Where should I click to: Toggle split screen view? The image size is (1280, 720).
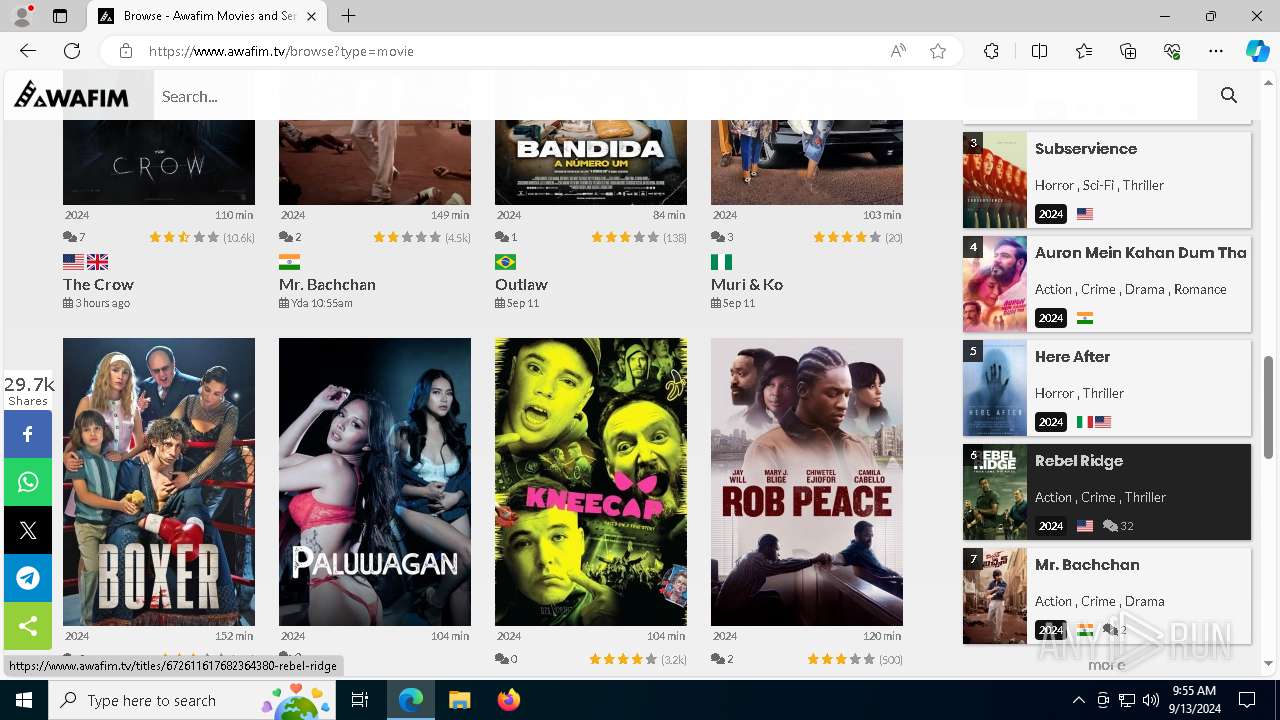[x=1039, y=51]
